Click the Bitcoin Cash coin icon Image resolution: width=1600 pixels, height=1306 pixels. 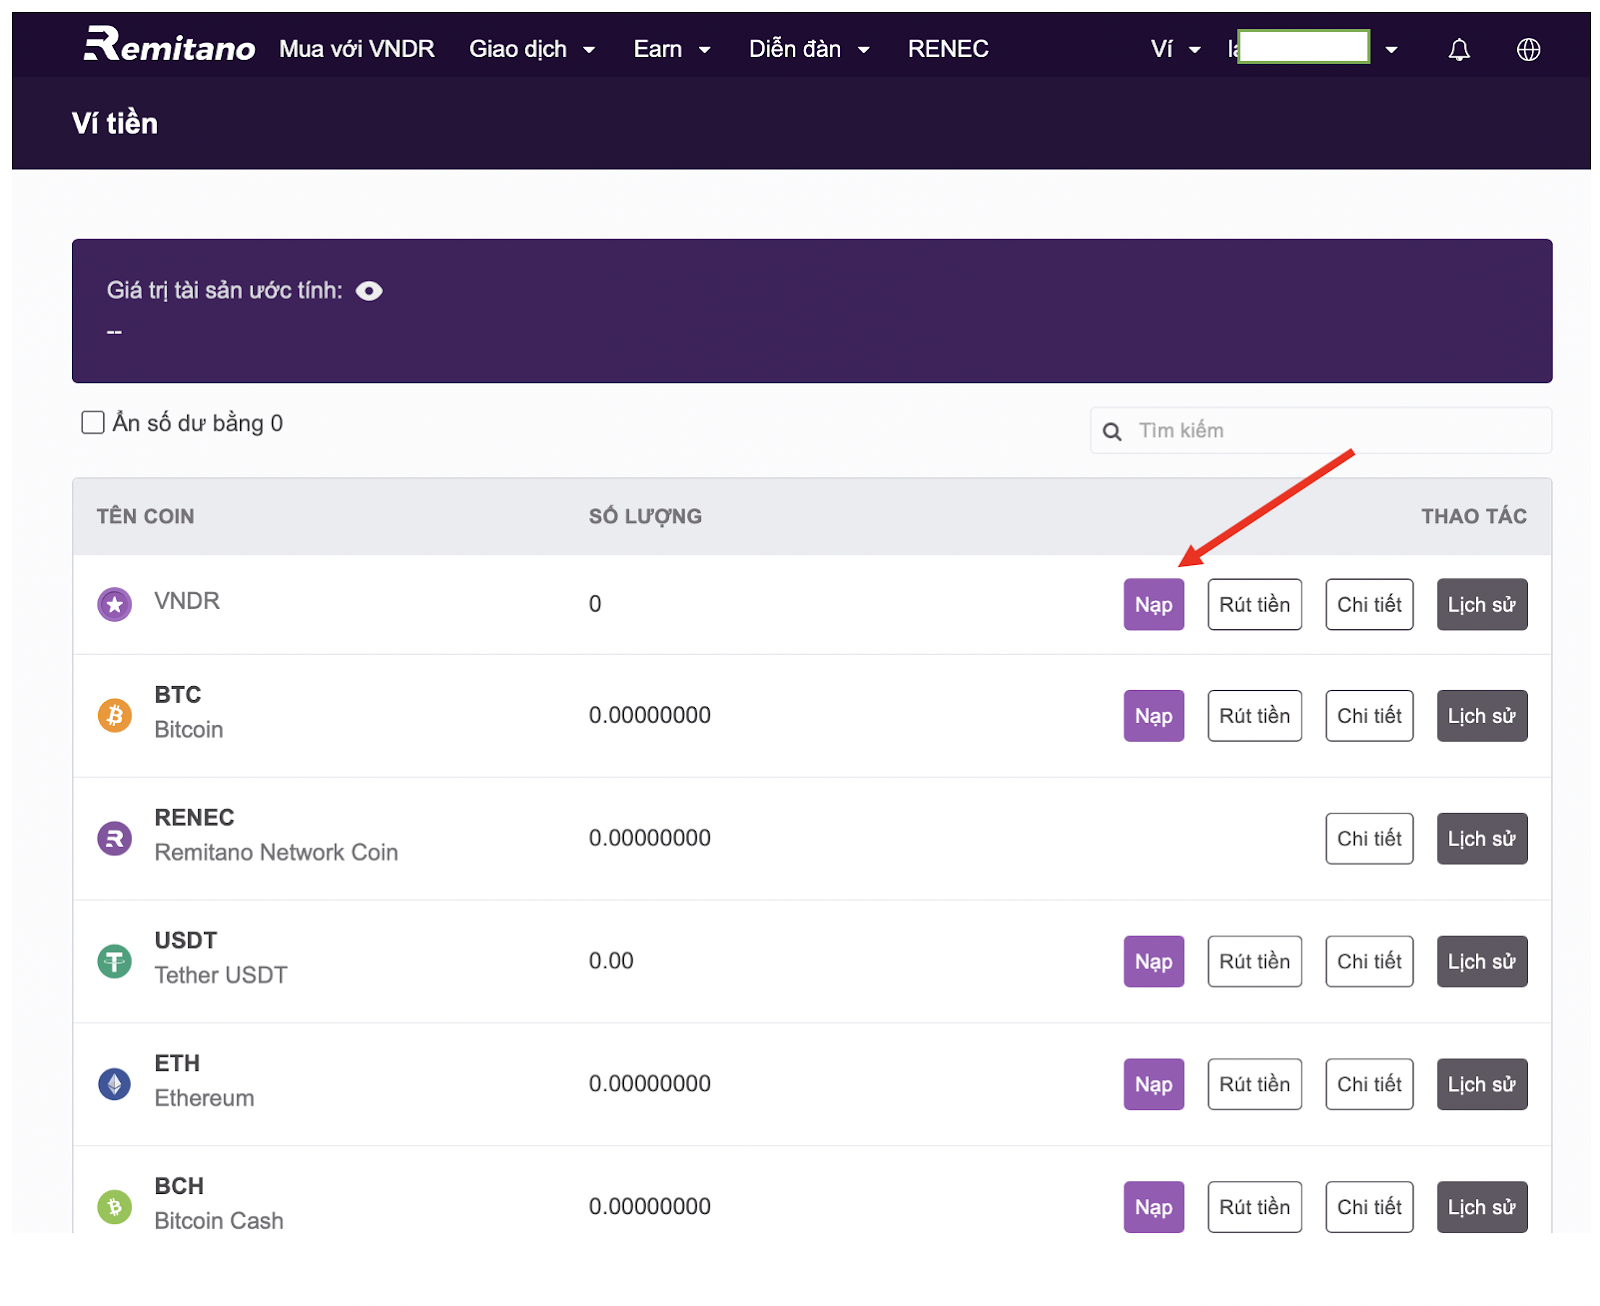[x=115, y=1207]
